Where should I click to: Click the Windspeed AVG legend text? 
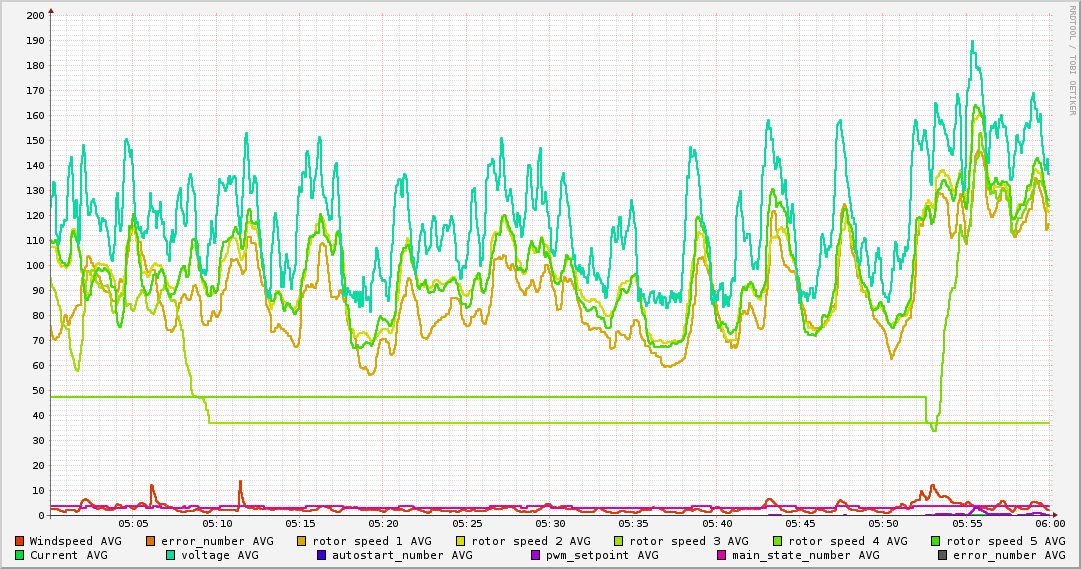point(75,541)
